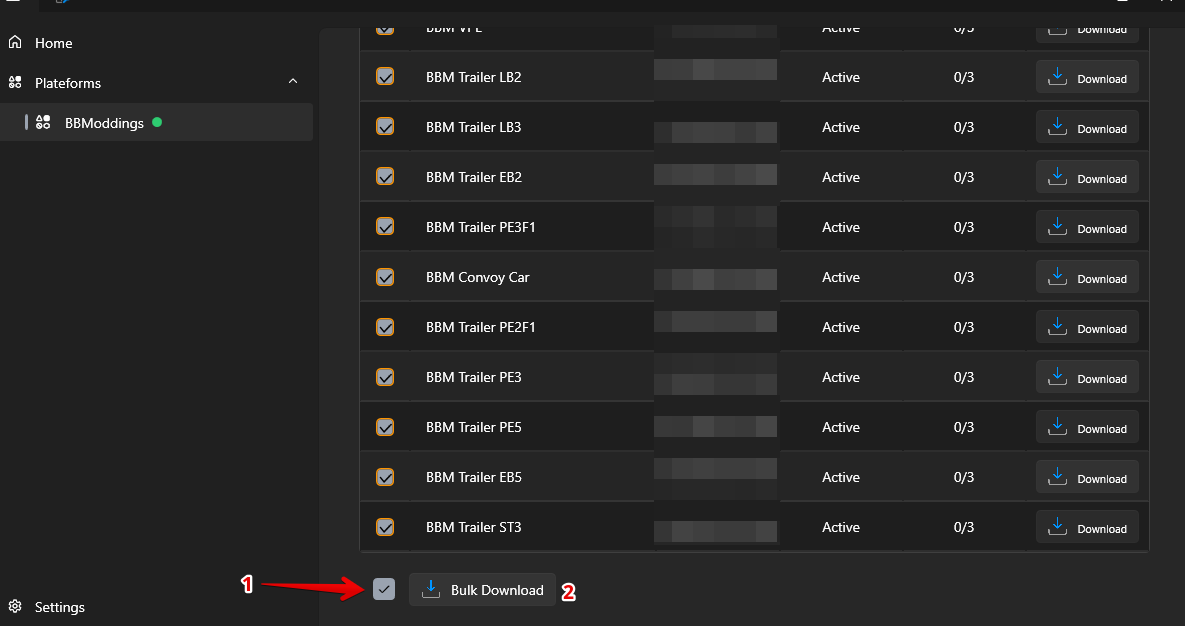Click download arrow icon for BBM Convoy Car
Viewport: 1185px width, 626px height.
[x=1057, y=277]
